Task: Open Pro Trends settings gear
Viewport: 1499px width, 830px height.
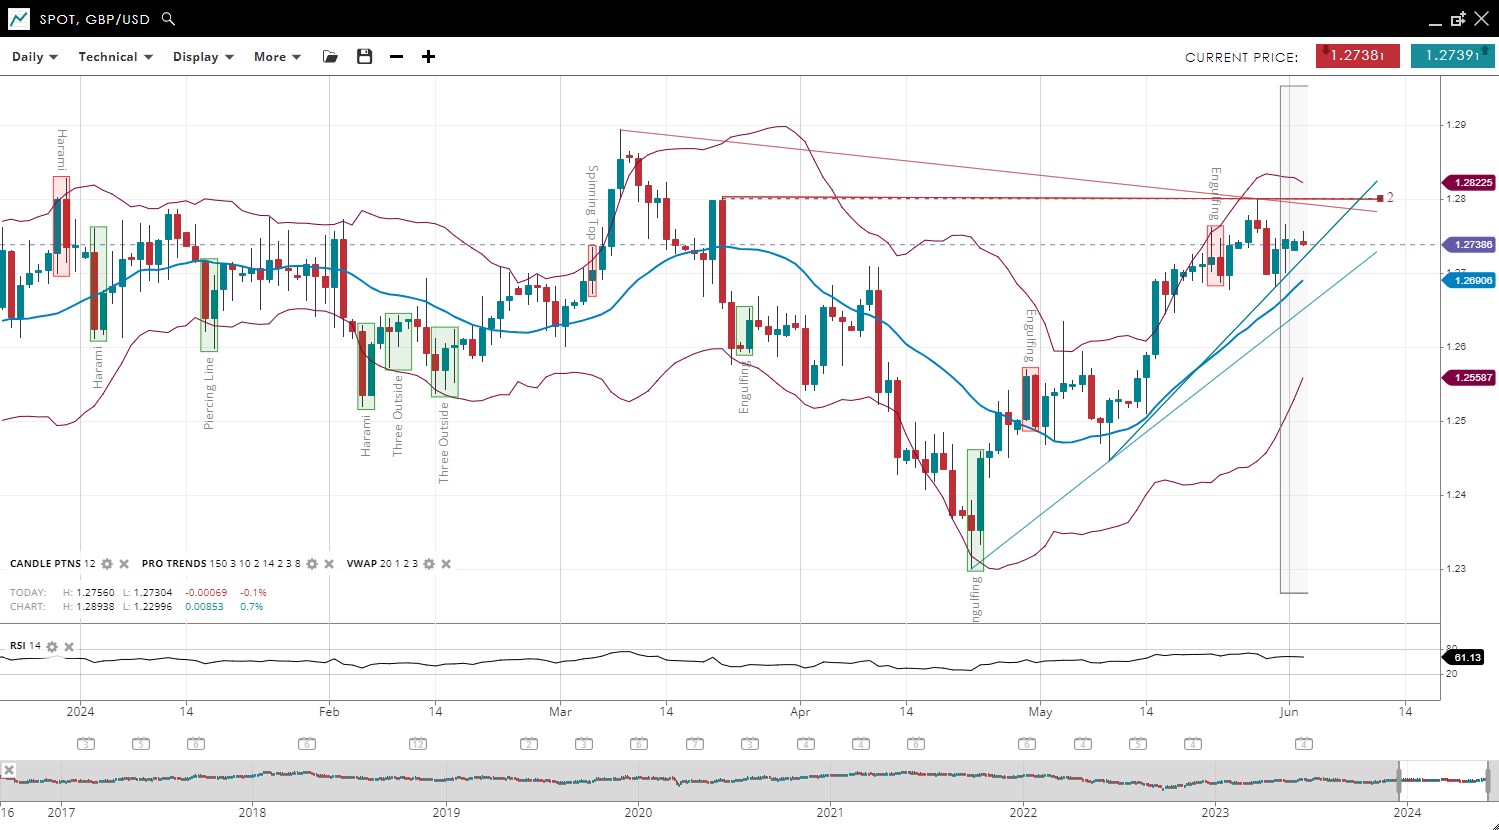Action: pyautogui.click(x=312, y=564)
